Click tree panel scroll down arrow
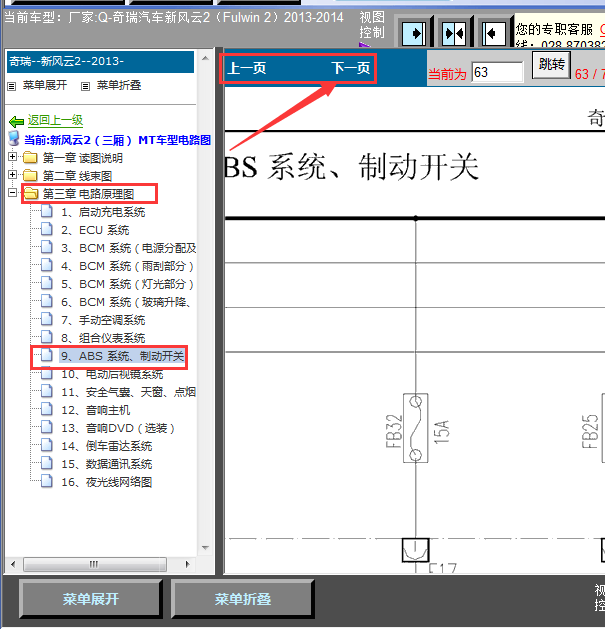 click(205, 548)
